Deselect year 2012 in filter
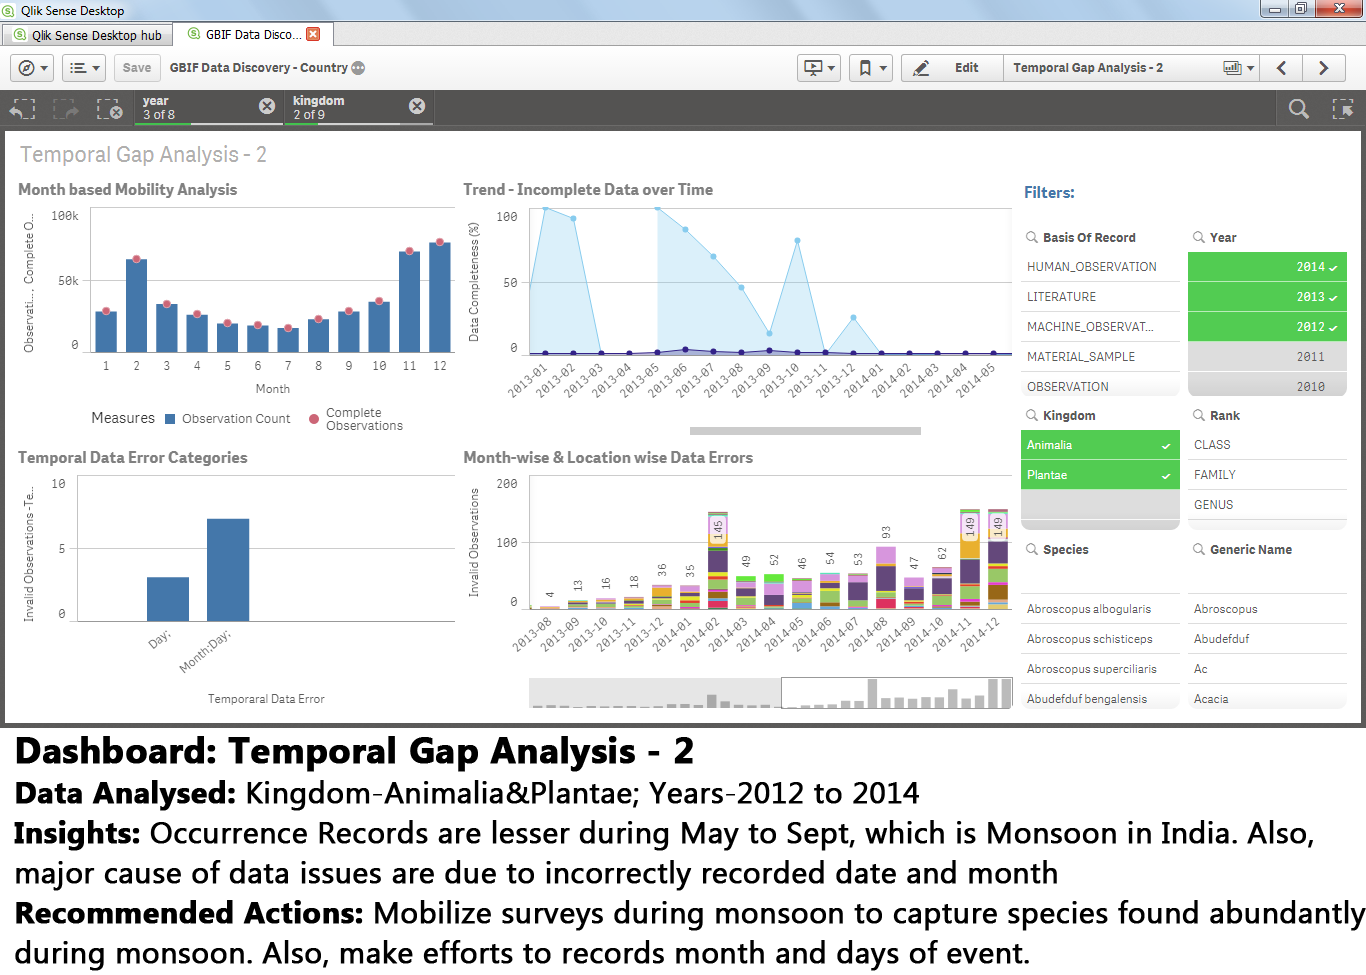 [1267, 327]
